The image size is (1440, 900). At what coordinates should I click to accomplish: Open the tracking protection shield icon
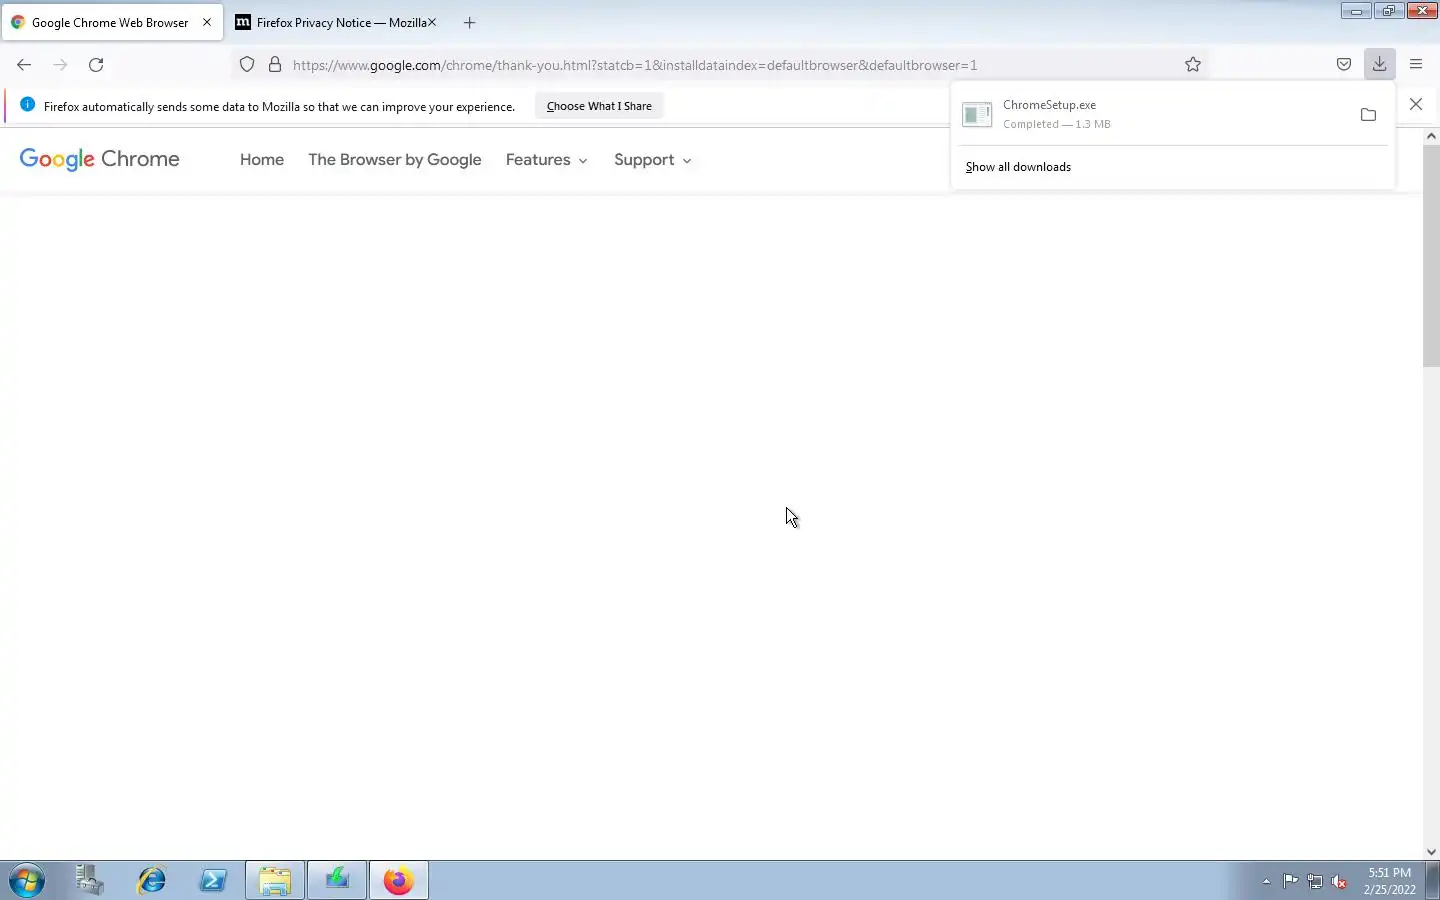tap(247, 65)
